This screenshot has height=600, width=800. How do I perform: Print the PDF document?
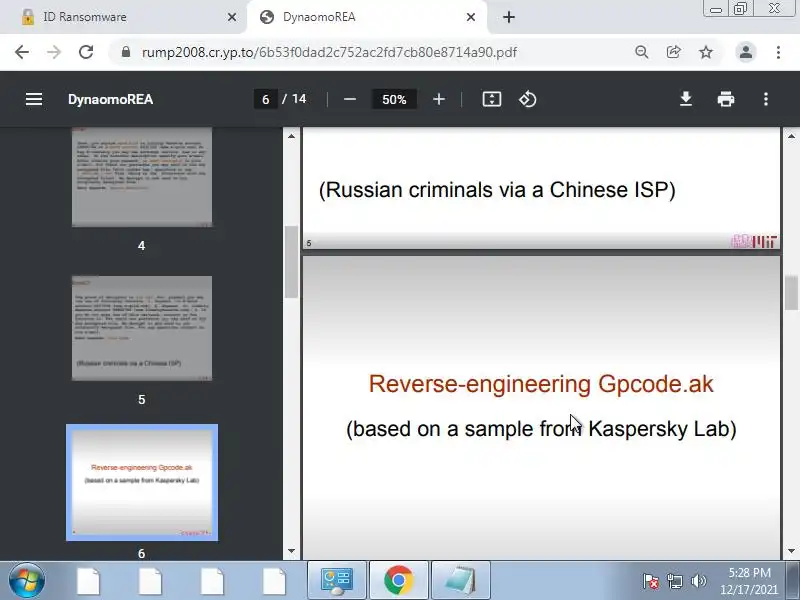(x=726, y=99)
